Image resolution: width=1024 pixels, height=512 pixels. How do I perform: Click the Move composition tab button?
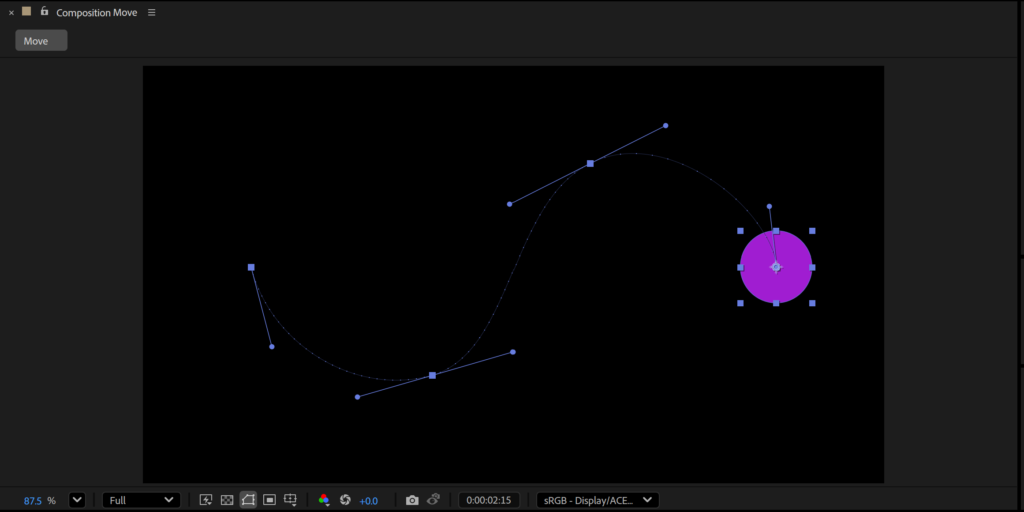pos(41,41)
